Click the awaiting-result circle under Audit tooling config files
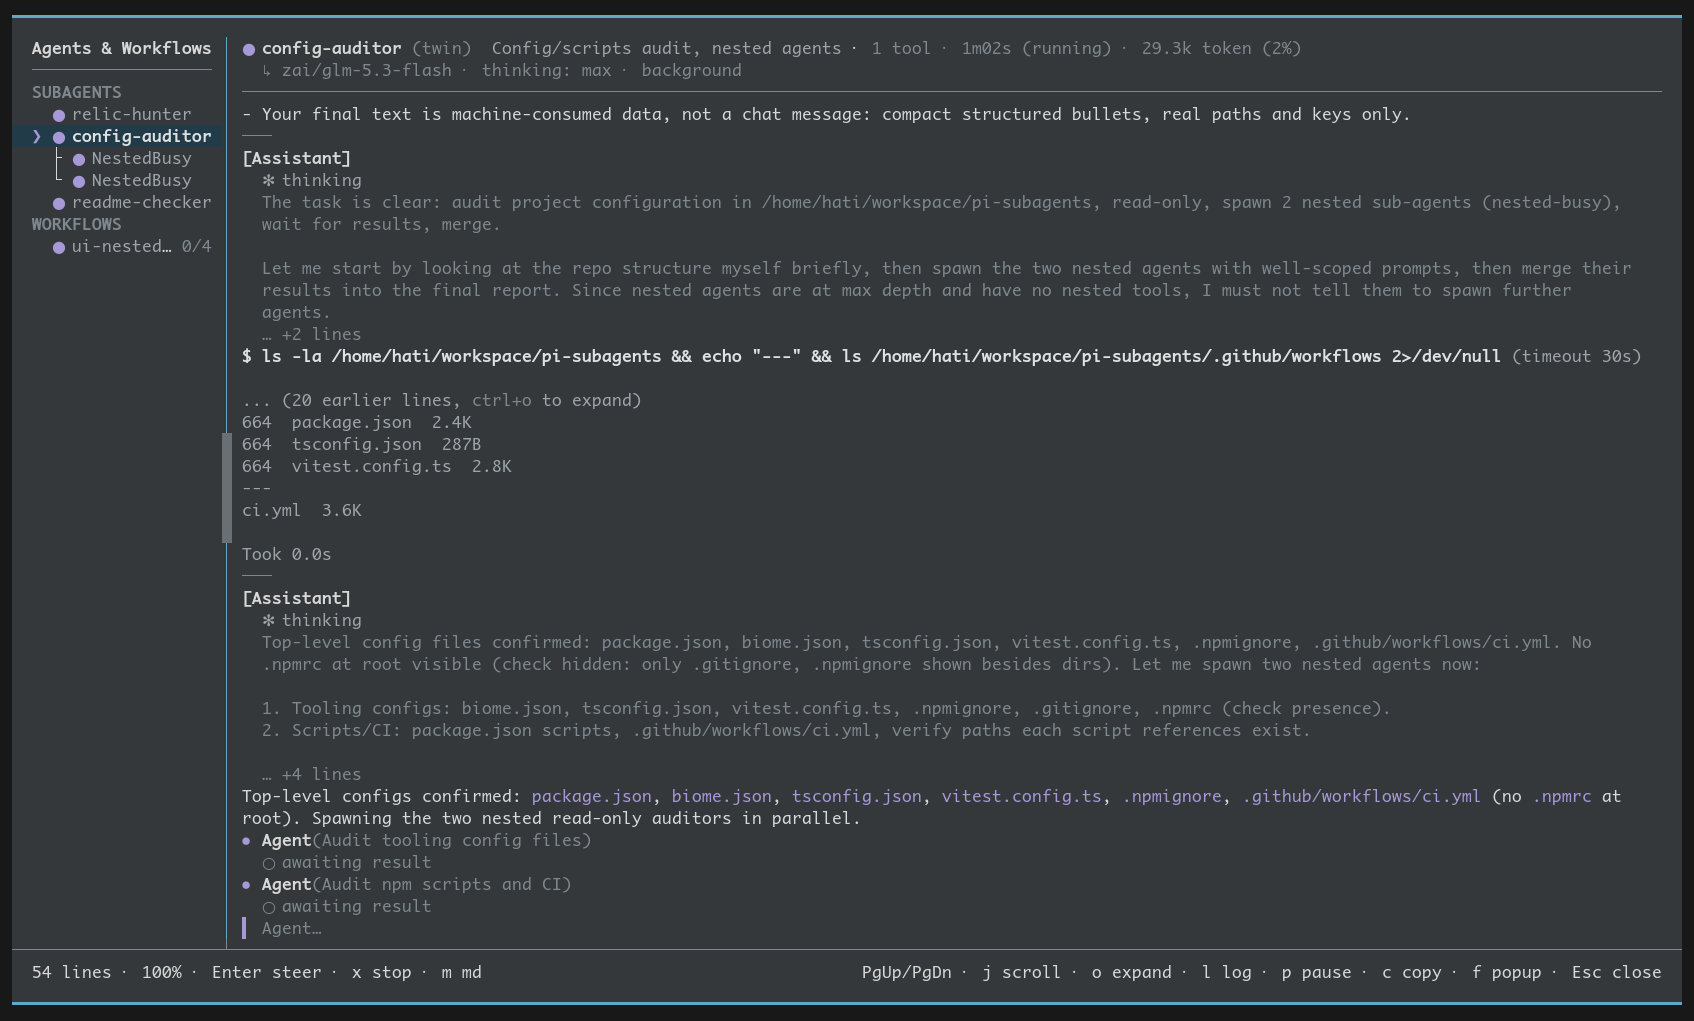This screenshot has width=1694, height=1021. tap(268, 863)
